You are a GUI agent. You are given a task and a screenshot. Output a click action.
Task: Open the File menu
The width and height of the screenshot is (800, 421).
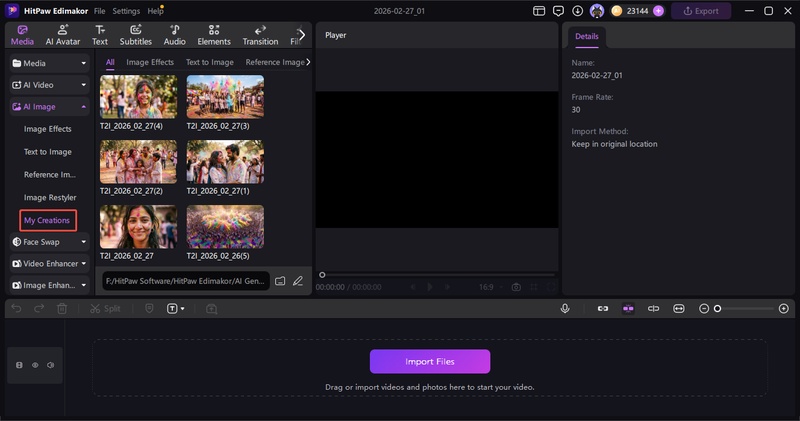pos(99,11)
